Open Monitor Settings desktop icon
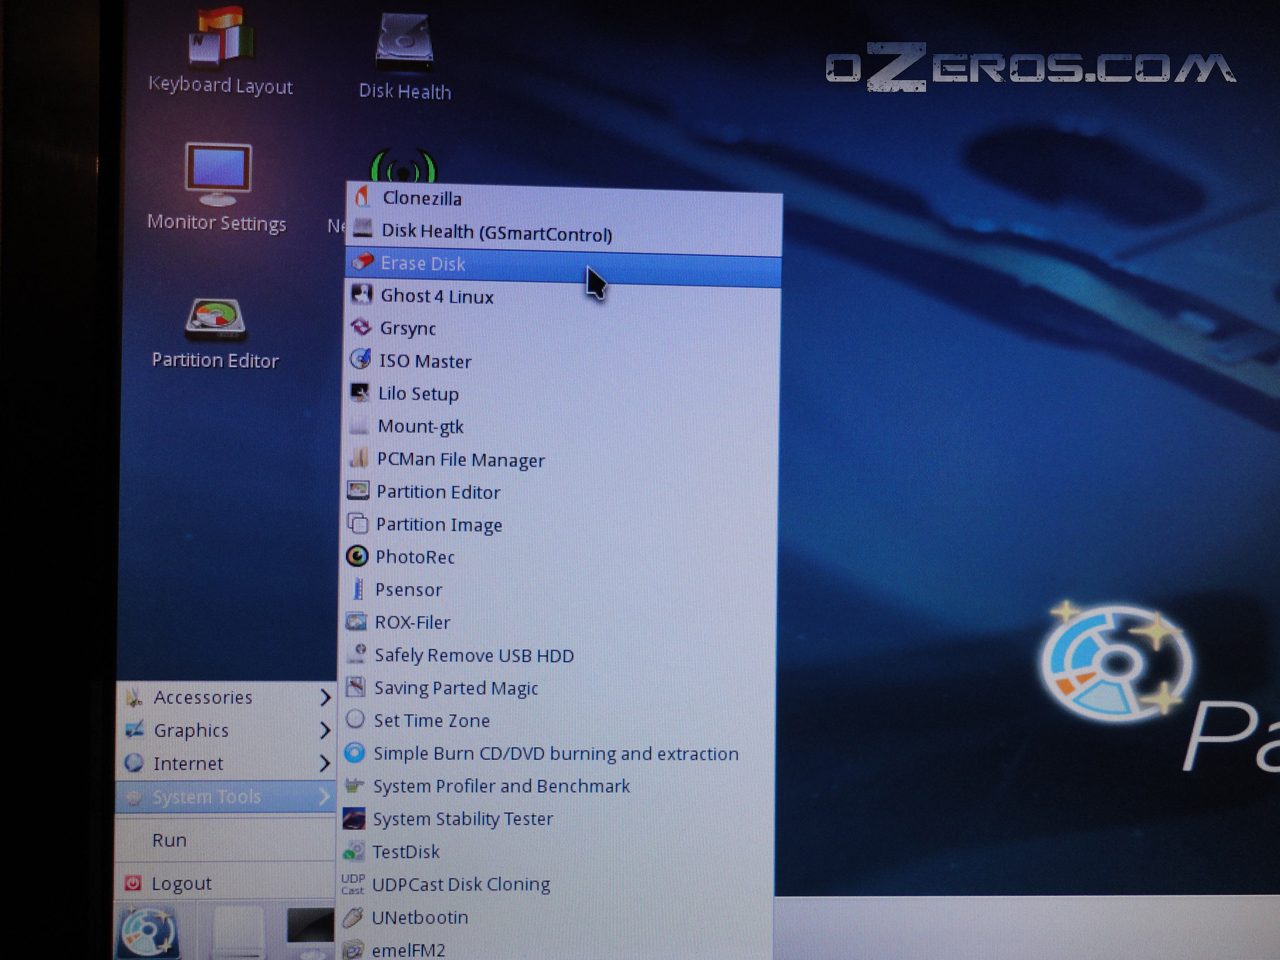 point(217,188)
